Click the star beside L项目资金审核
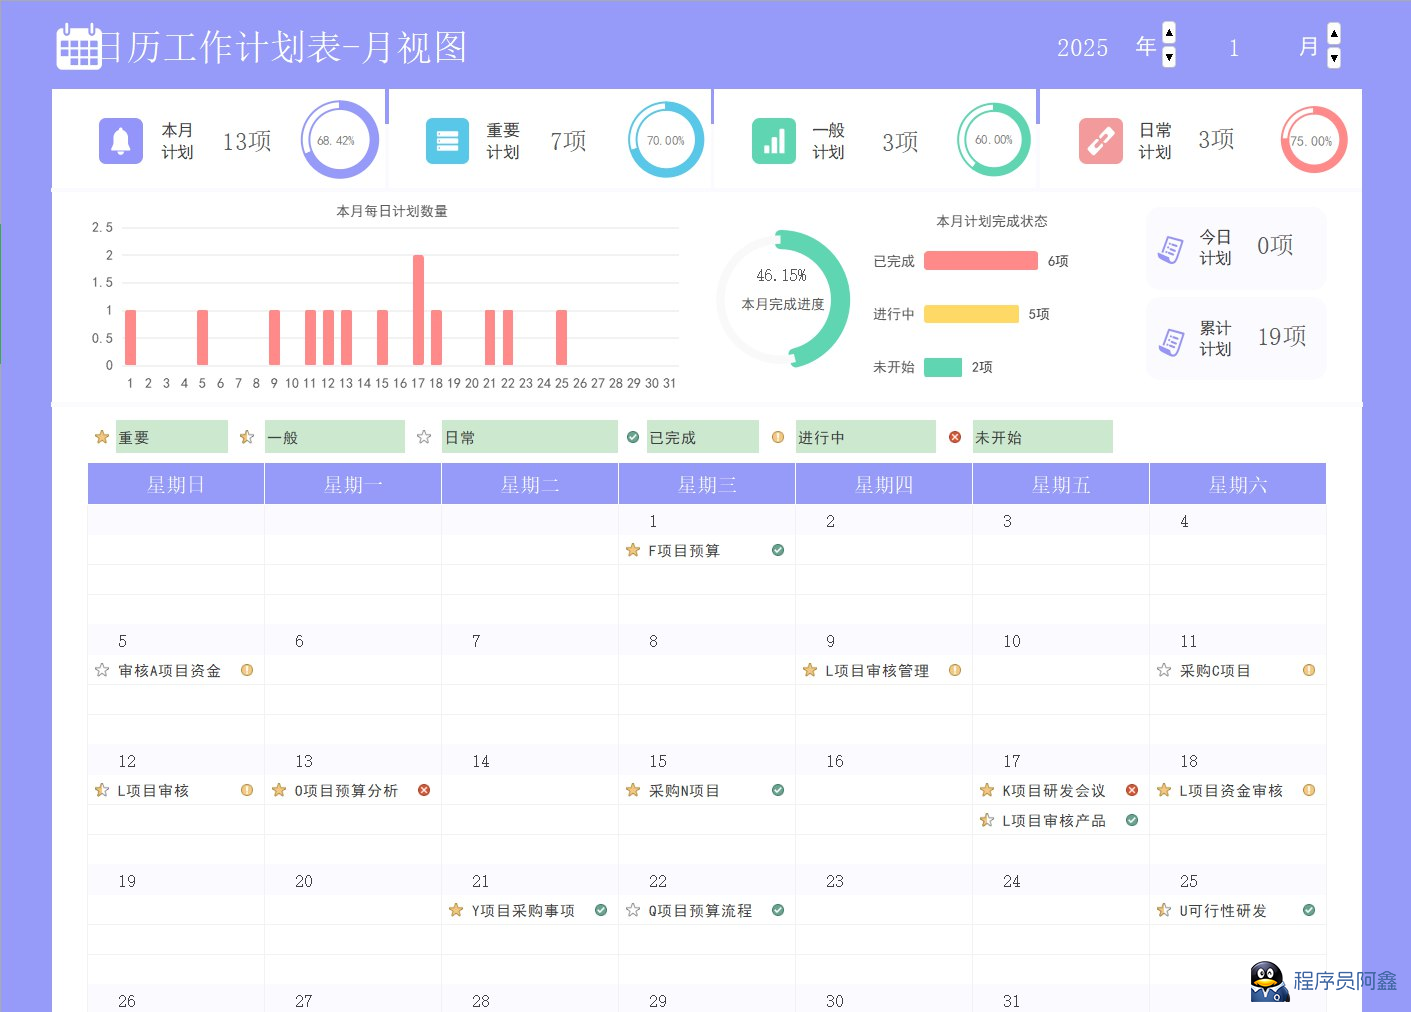This screenshot has height=1012, width=1411. click(x=1164, y=790)
